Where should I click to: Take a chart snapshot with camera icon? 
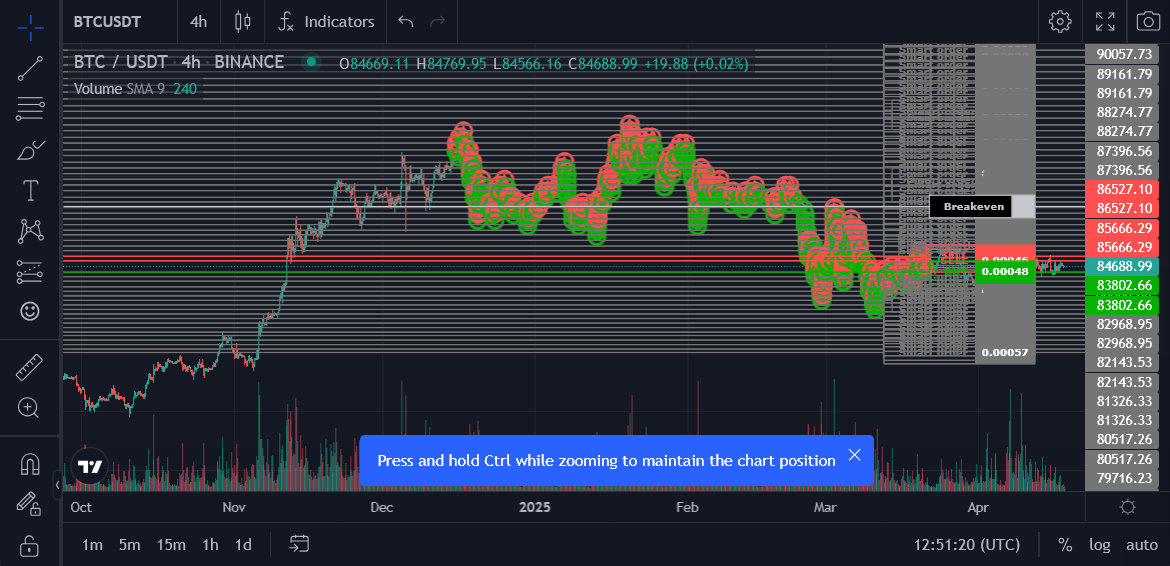click(1148, 22)
